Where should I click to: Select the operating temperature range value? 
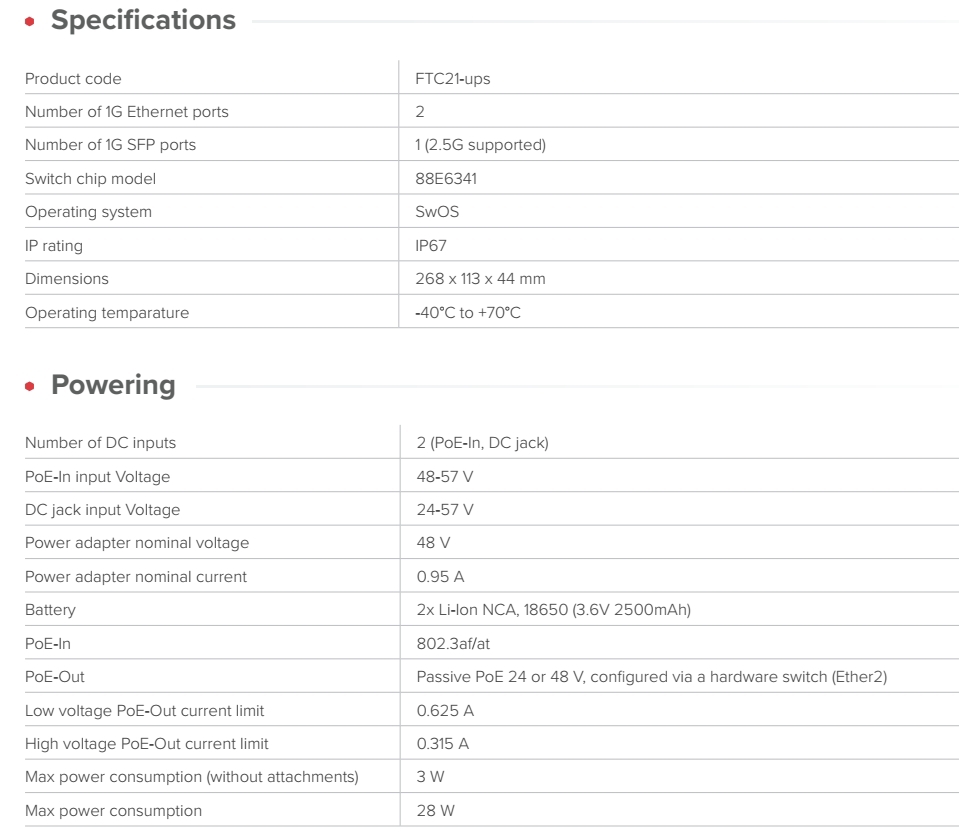coord(468,313)
